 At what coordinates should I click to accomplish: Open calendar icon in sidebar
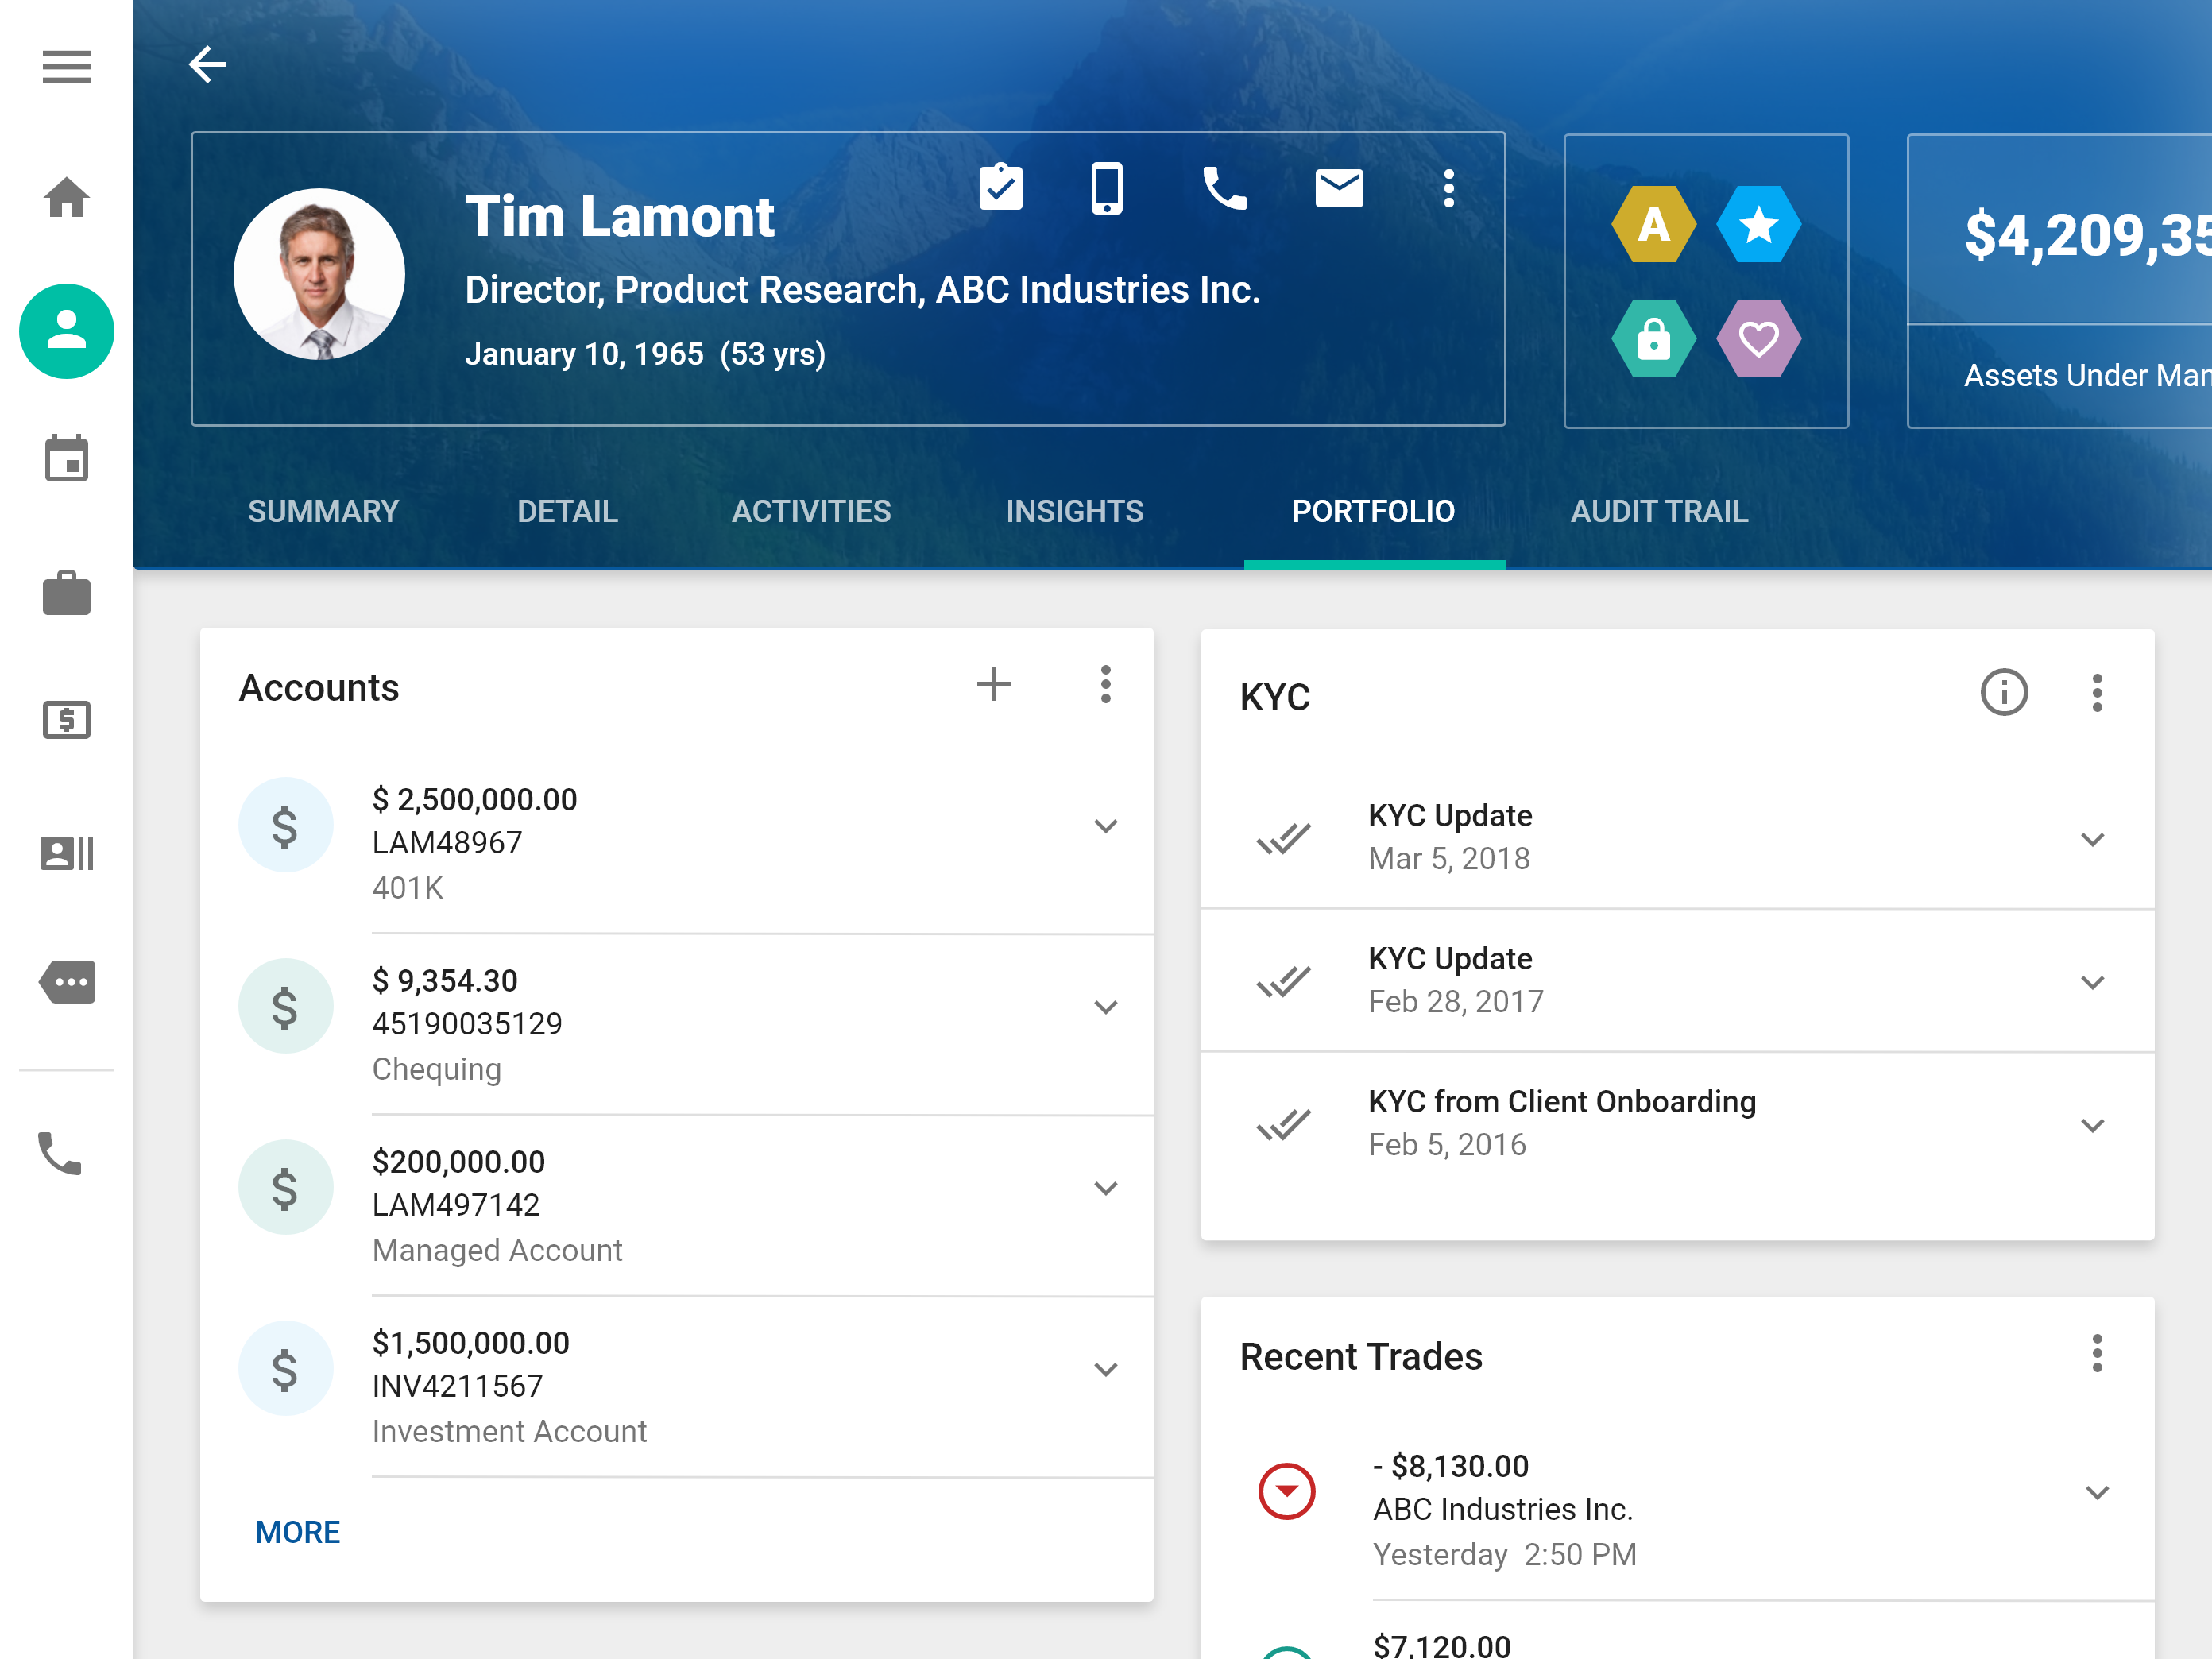pyautogui.click(x=66, y=459)
